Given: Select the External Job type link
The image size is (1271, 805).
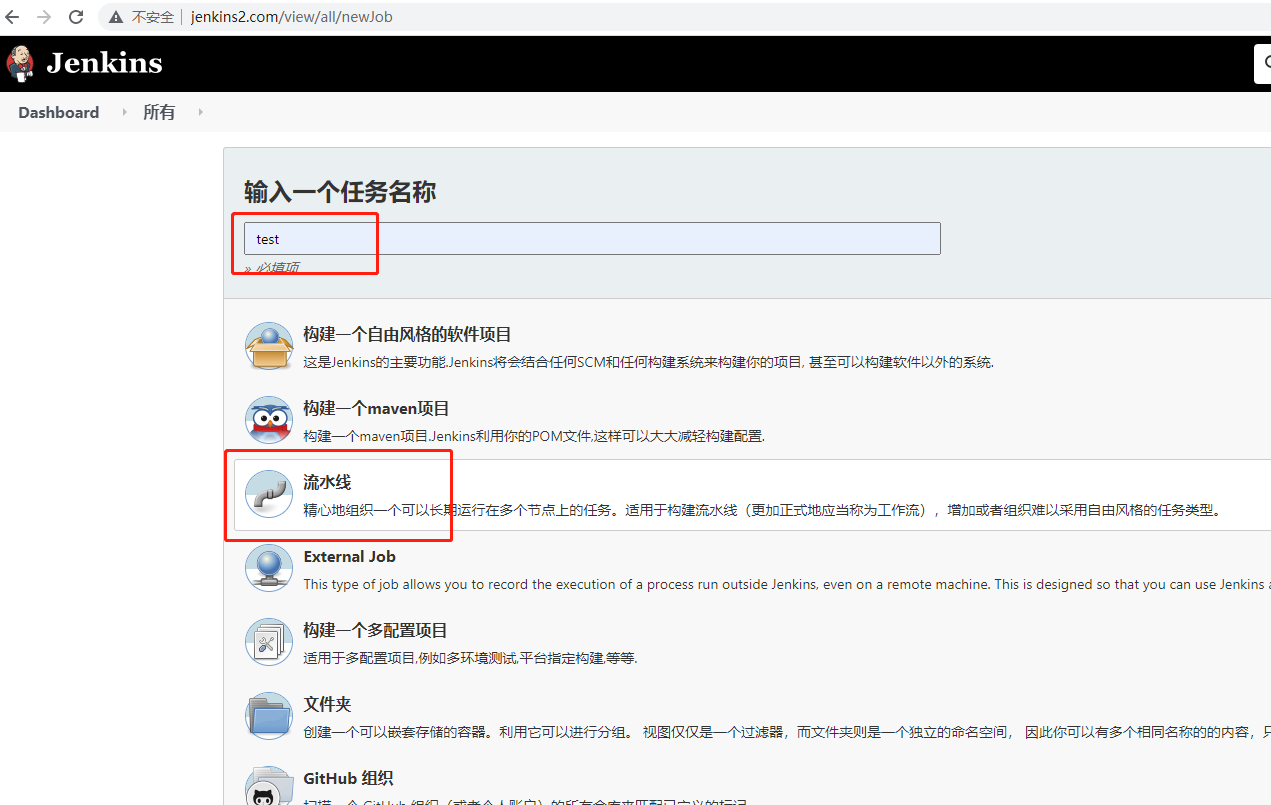Looking at the screenshot, I should [x=348, y=556].
